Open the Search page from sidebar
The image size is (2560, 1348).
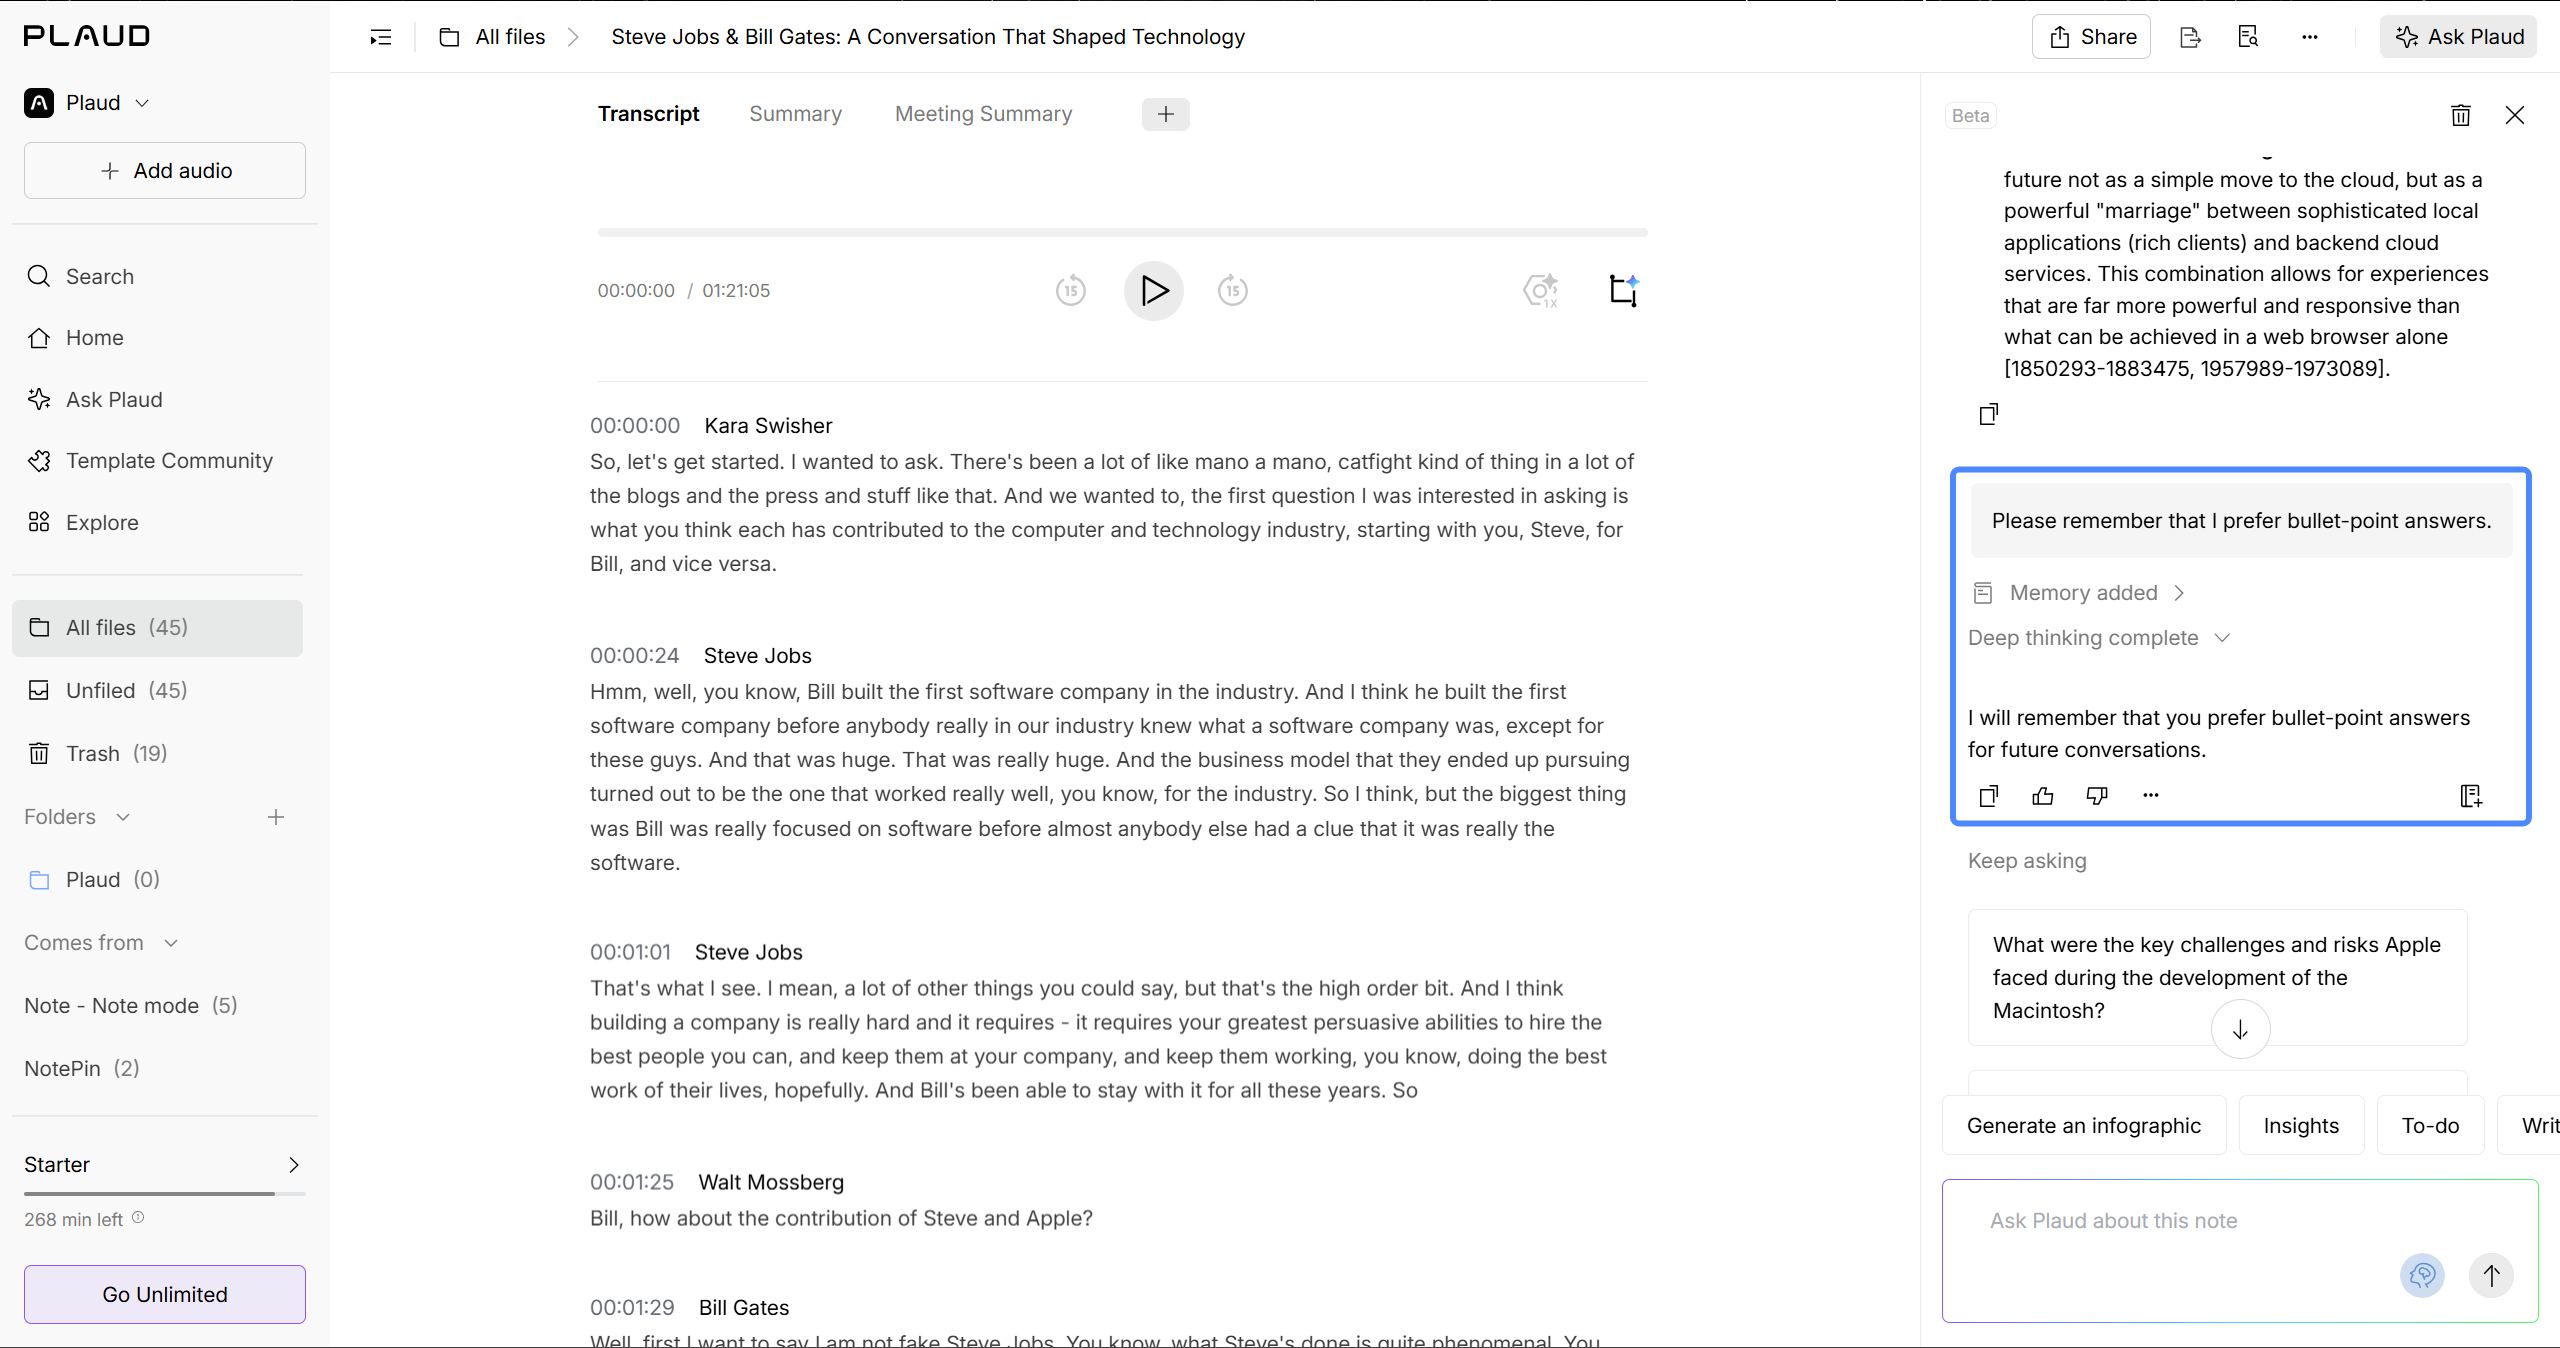point(157,277)
